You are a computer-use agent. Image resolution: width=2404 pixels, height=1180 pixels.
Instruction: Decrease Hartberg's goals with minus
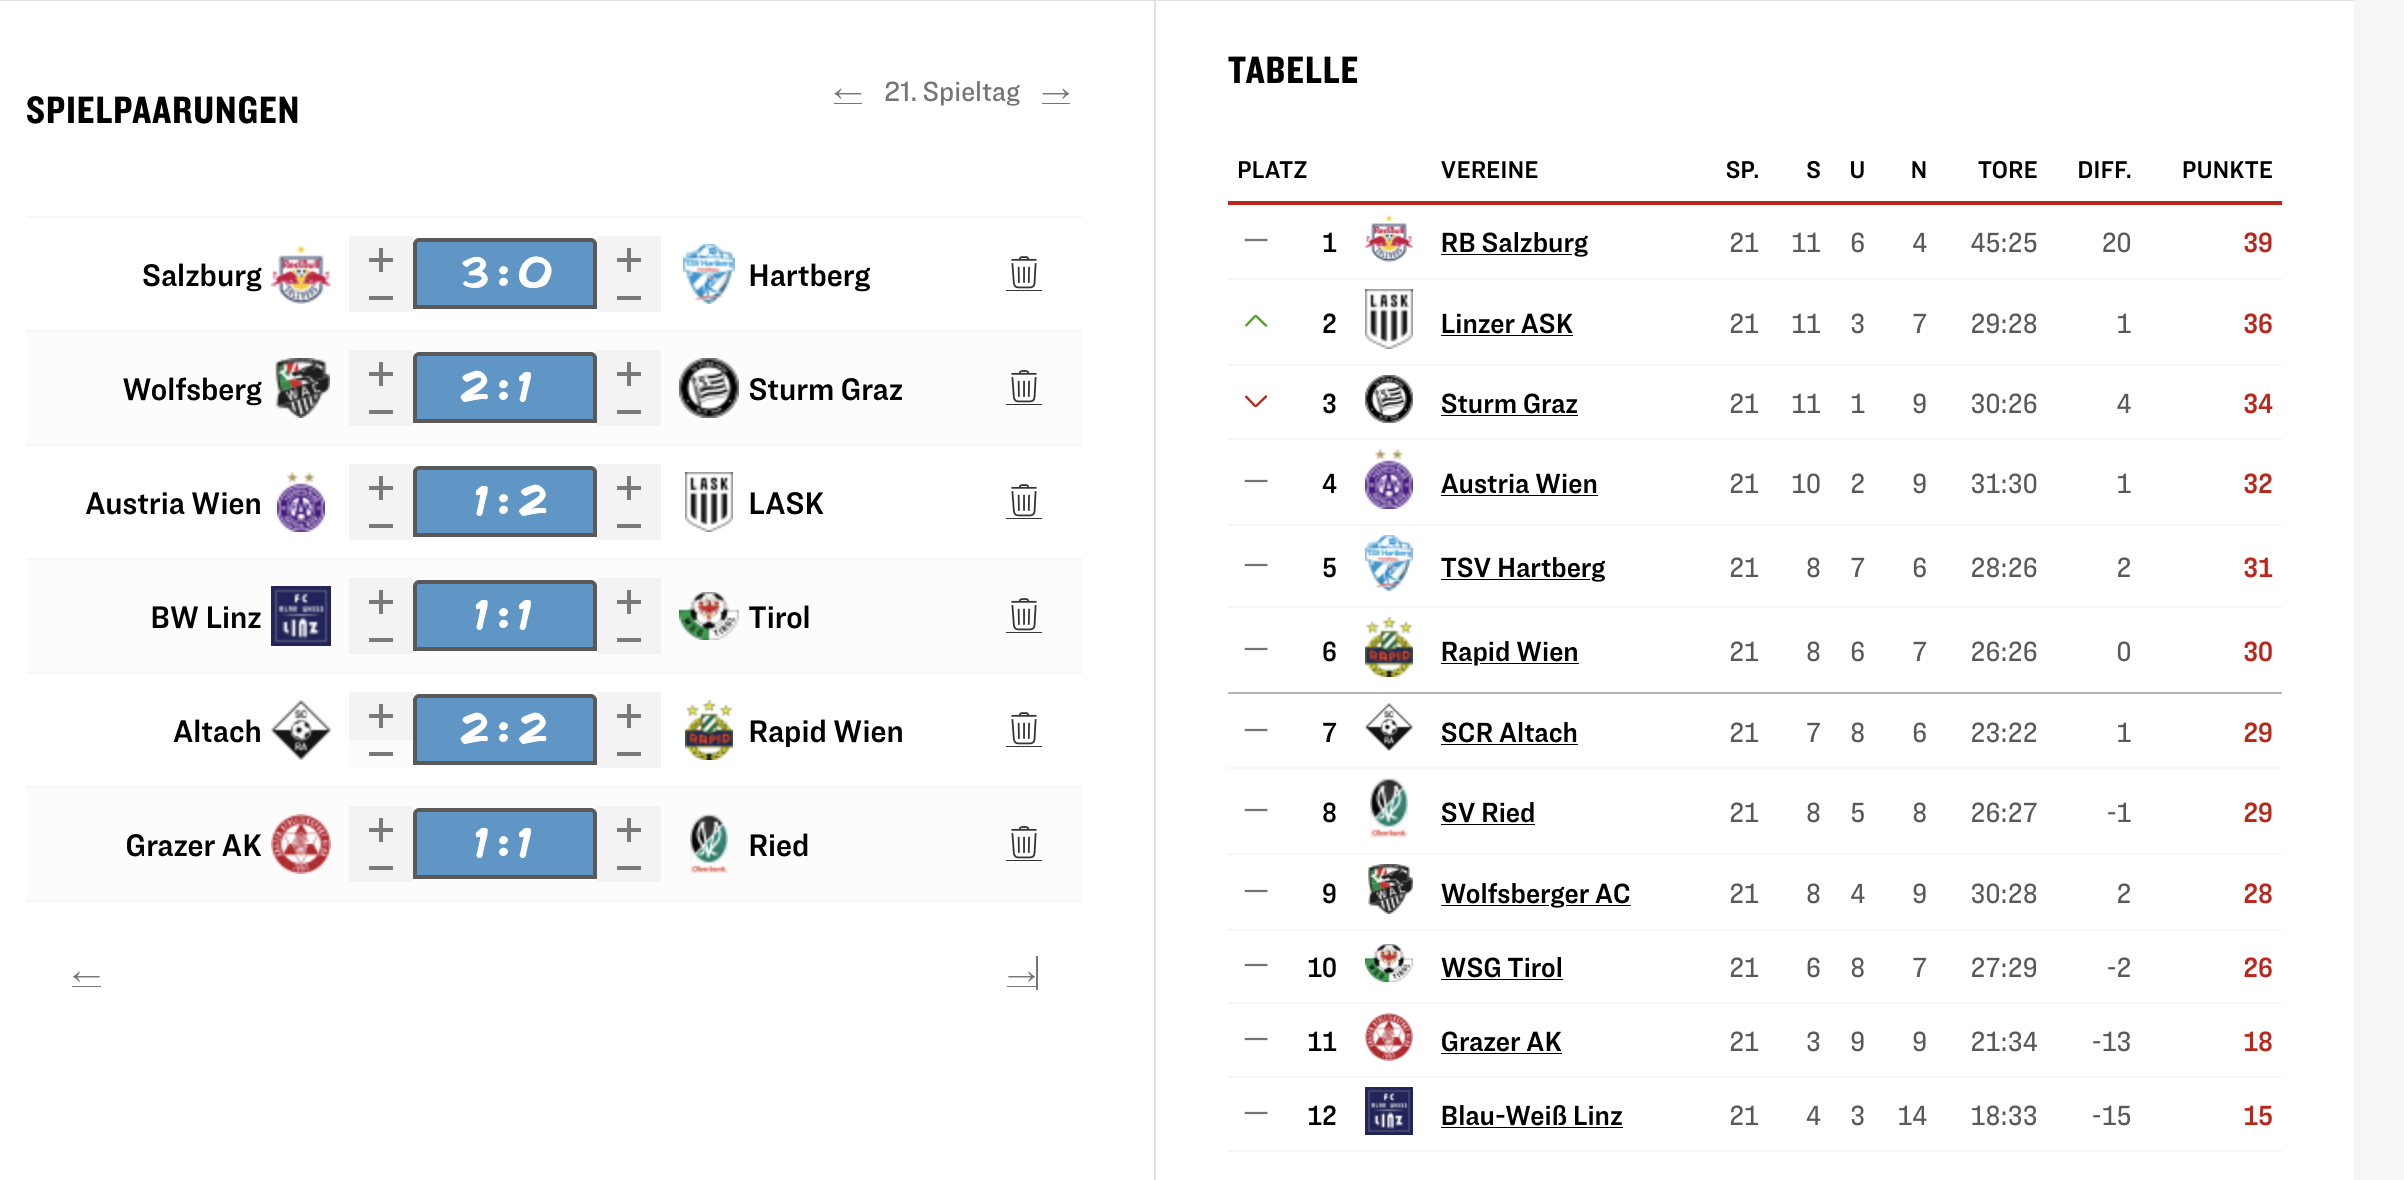click(628, 298)
